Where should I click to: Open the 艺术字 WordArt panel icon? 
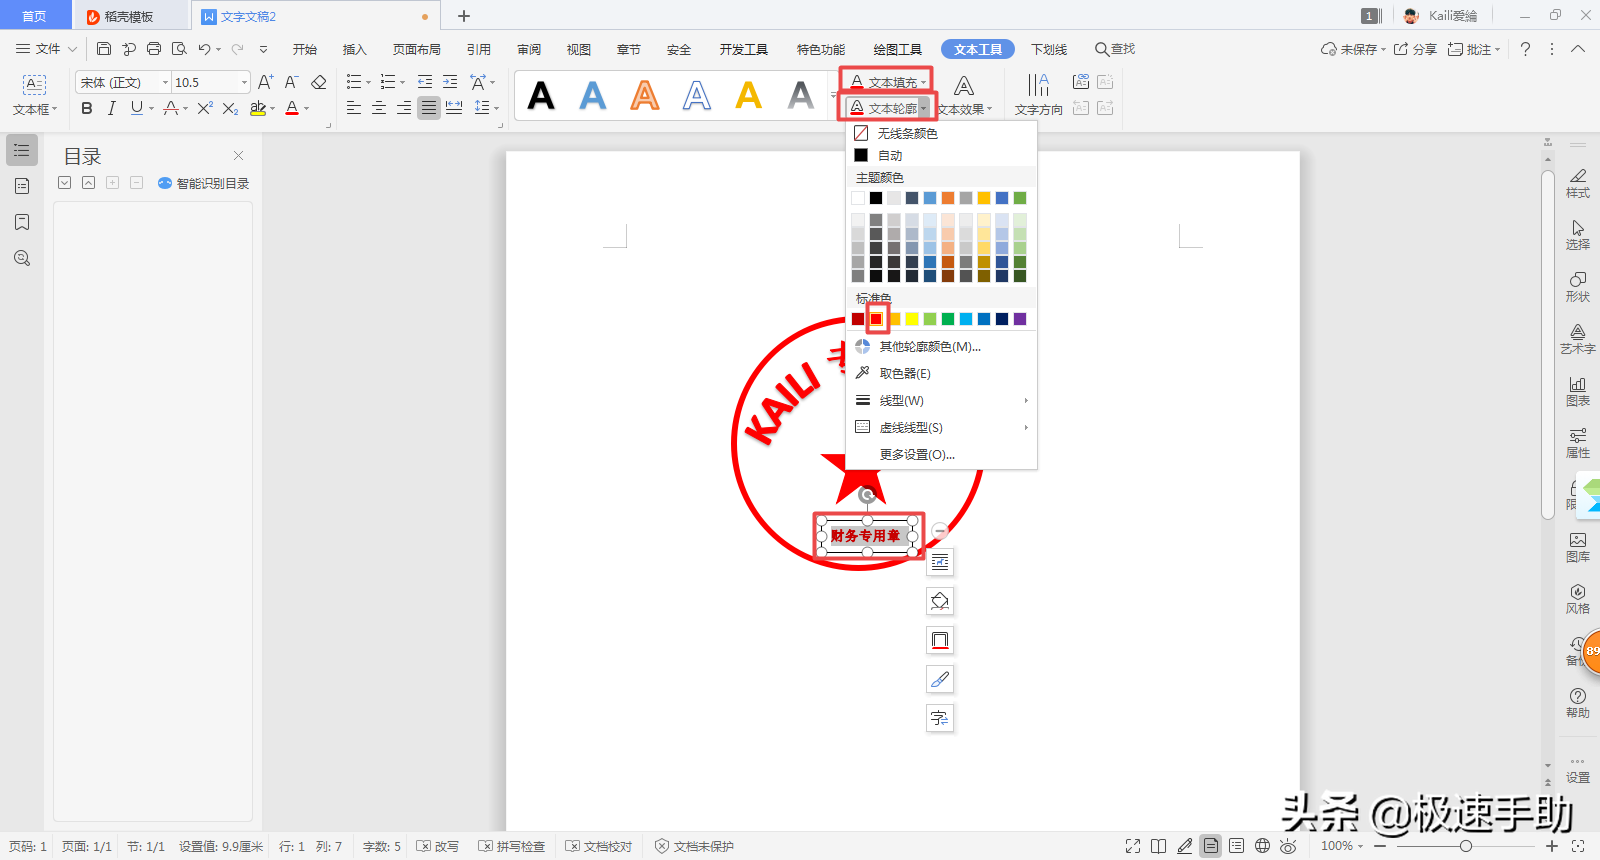[x=1577, y=339]
